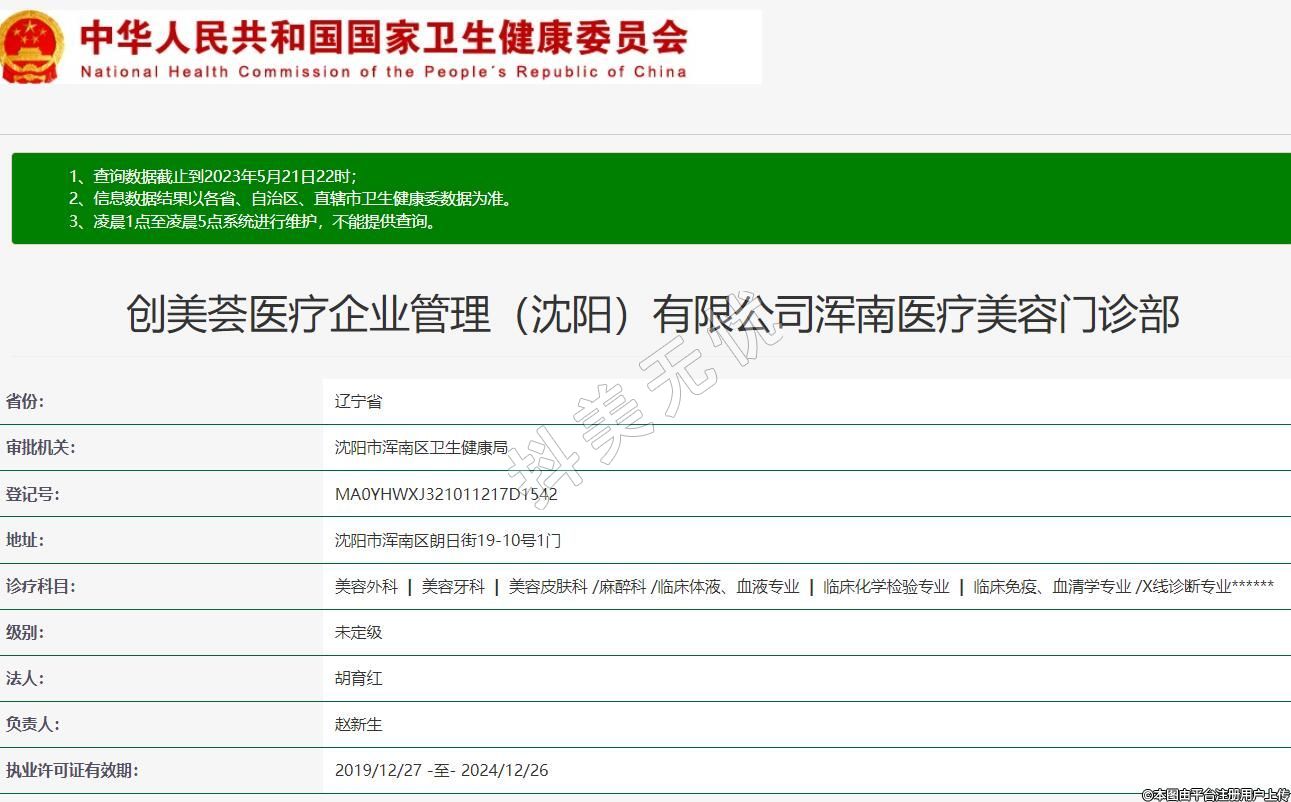1291x802 pixels.
Task: Select the first notice line about query cutoff
Action: [213, 176]
